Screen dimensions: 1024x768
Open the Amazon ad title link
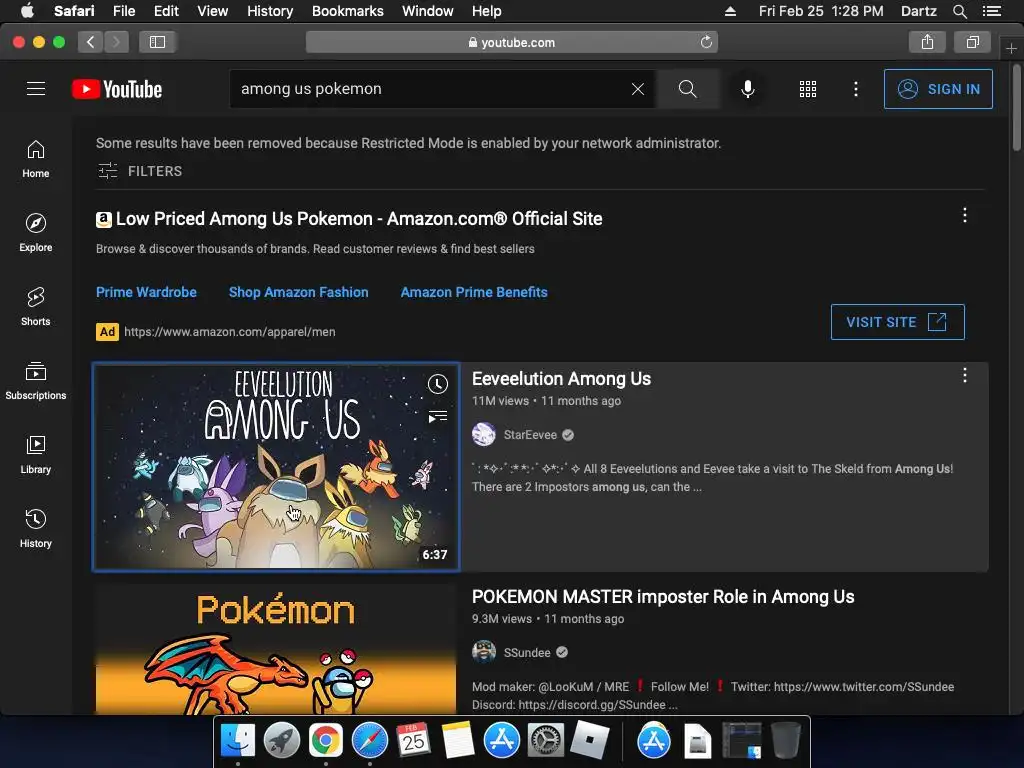(359, 219)
